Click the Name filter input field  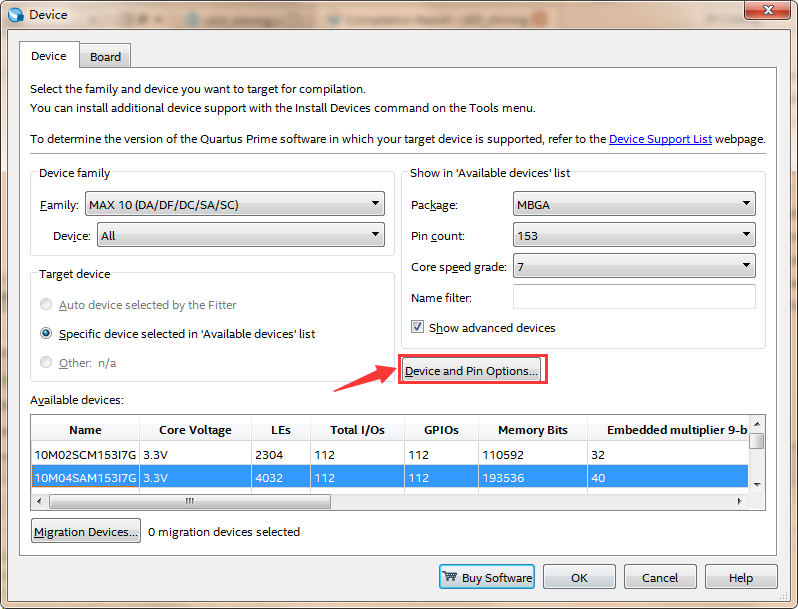click(634, 297)
